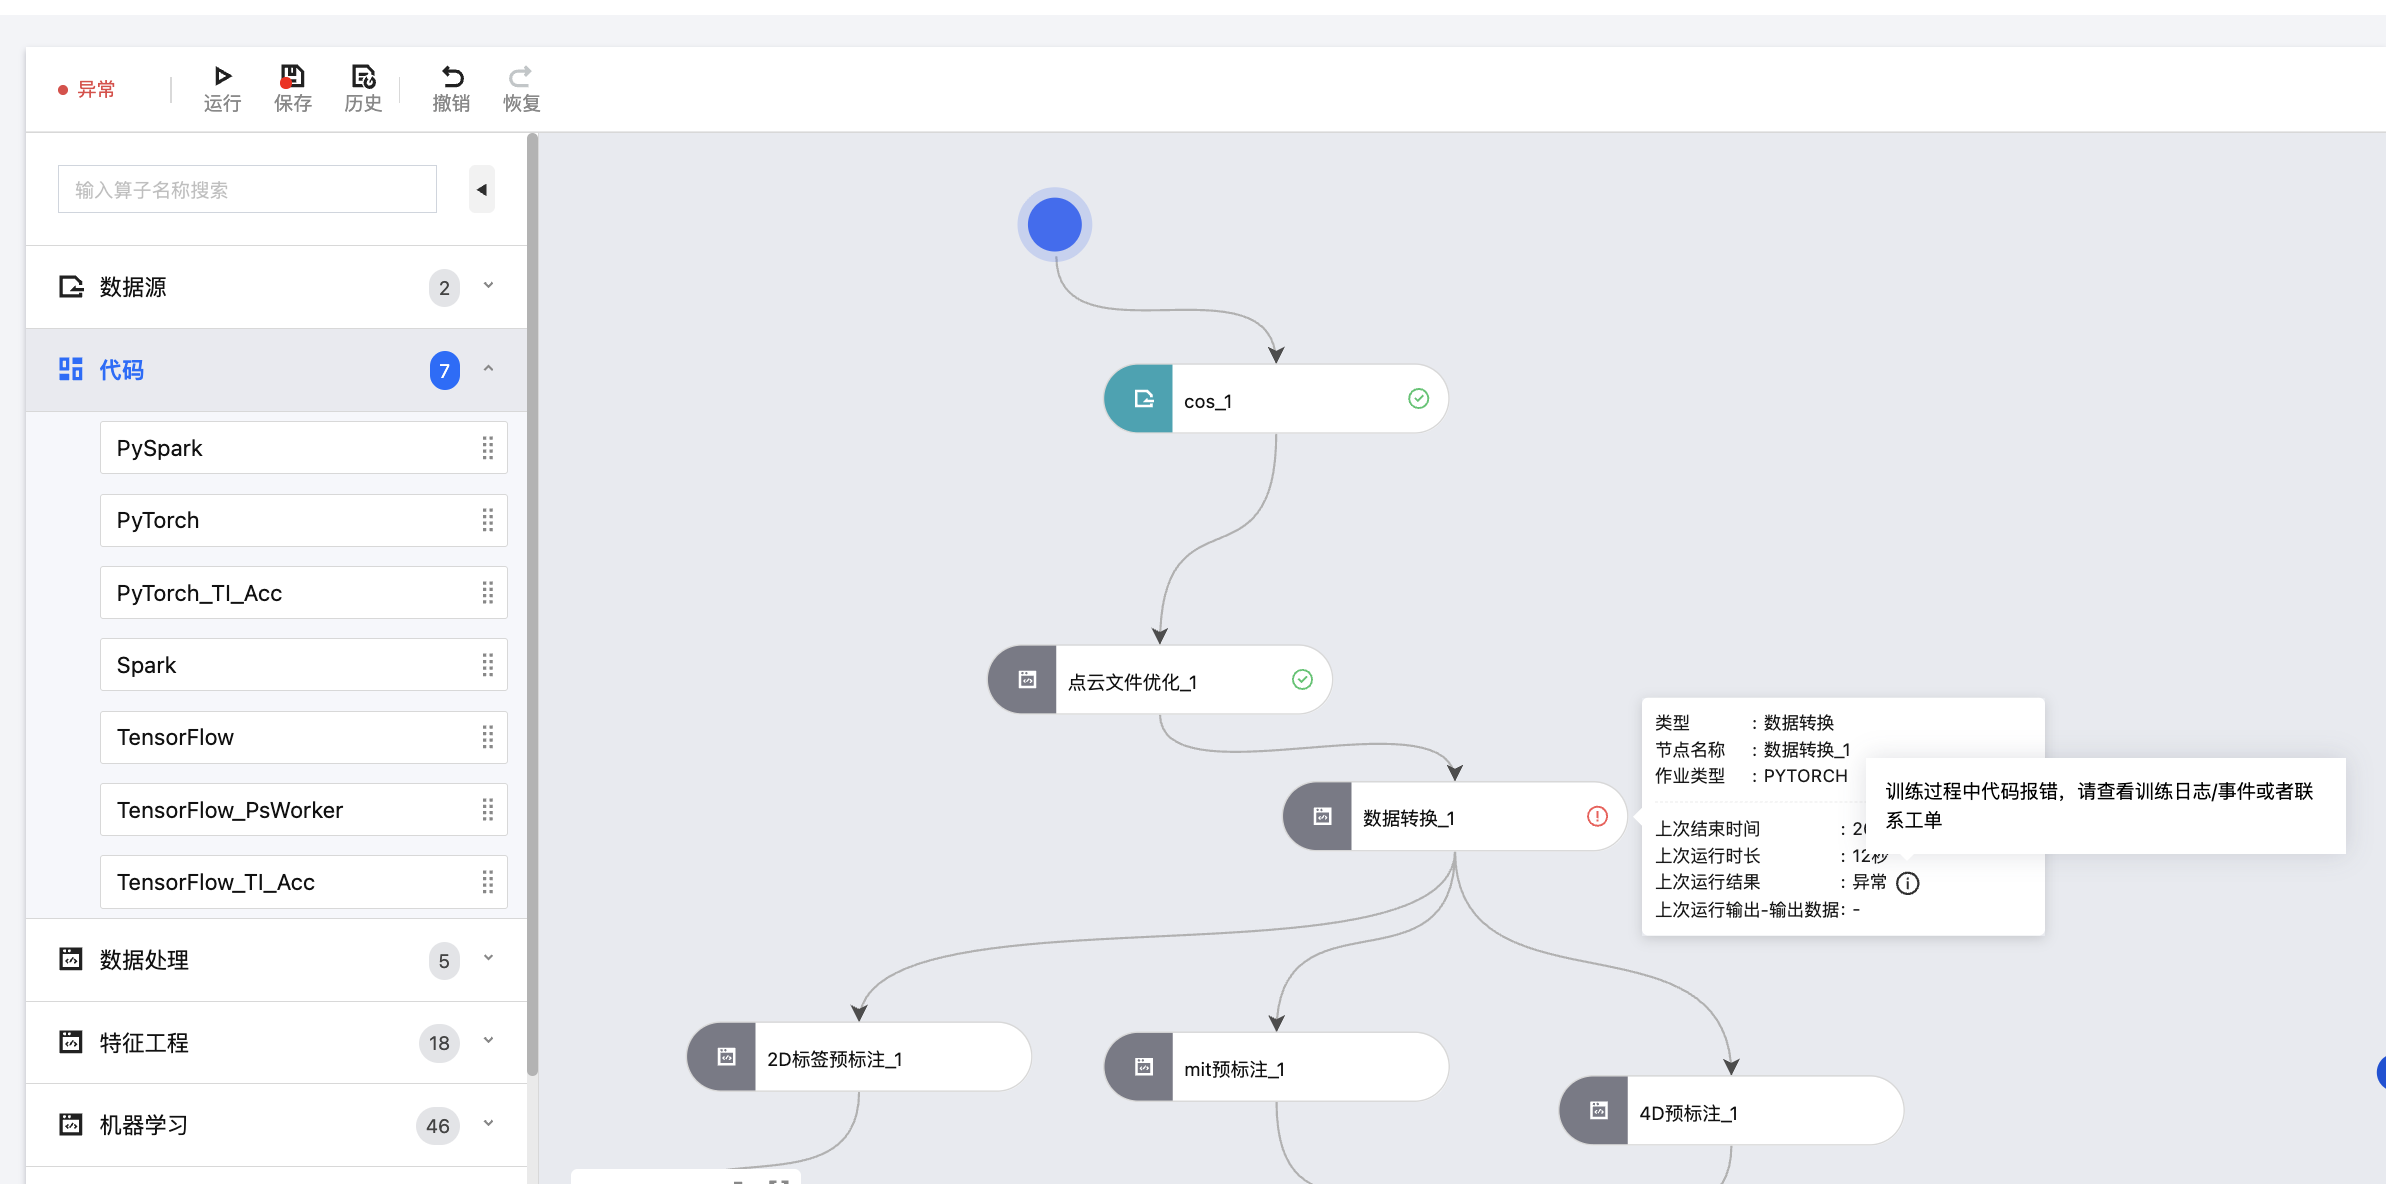Expand the 机器学习 category chevron

(x=488, y=1124)
